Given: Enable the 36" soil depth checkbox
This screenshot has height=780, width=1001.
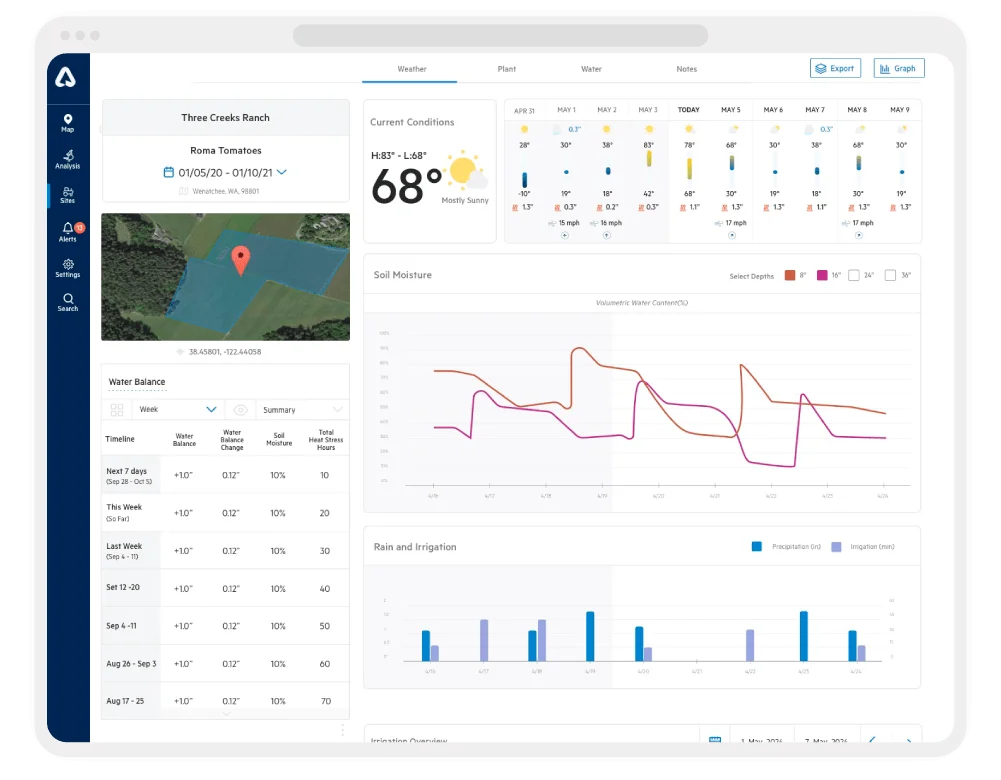Looking at the screenshot, I should [890, 275].
